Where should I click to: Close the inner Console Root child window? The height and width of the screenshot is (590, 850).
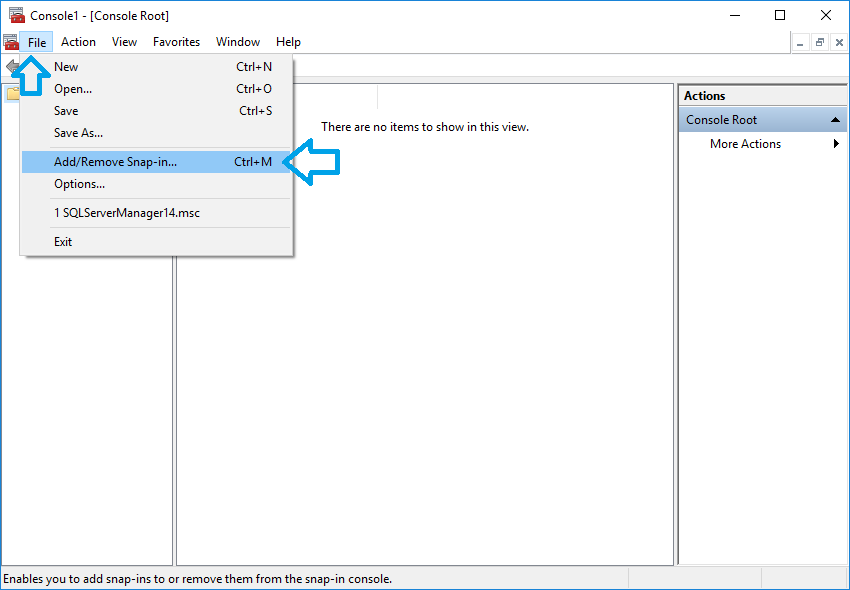pyautogui.click(x=838, y=42)
